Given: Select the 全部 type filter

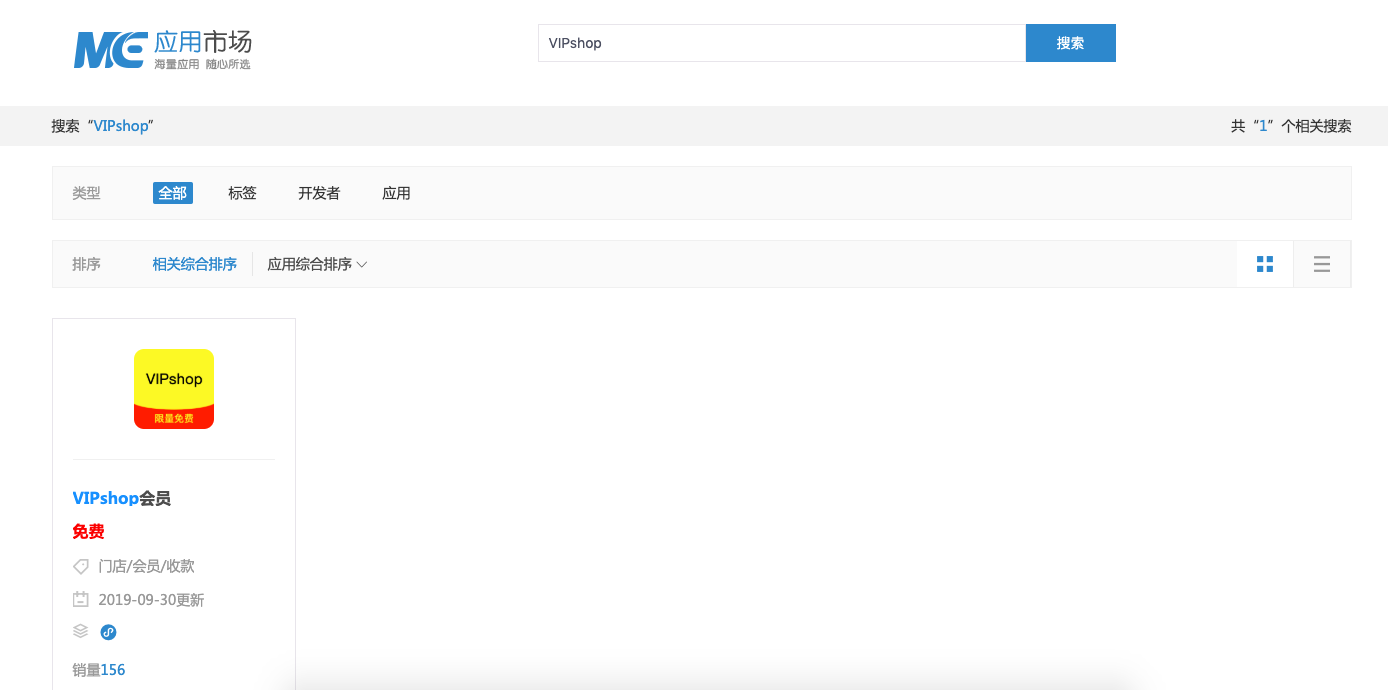Looking at the screenshot, I should [173, 193].
